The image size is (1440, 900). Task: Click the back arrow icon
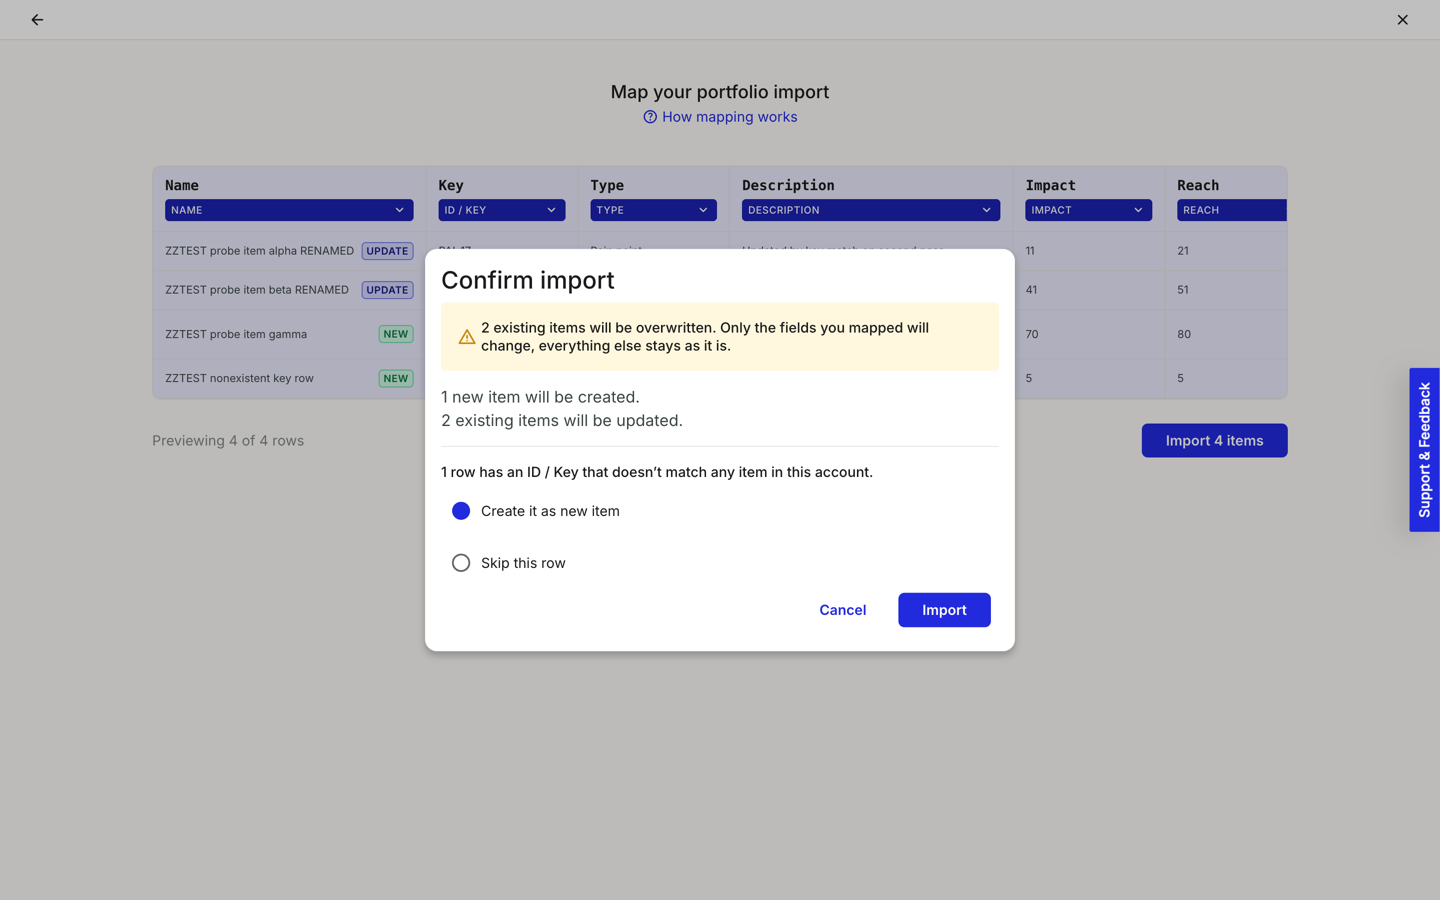(x=37, y=20)
